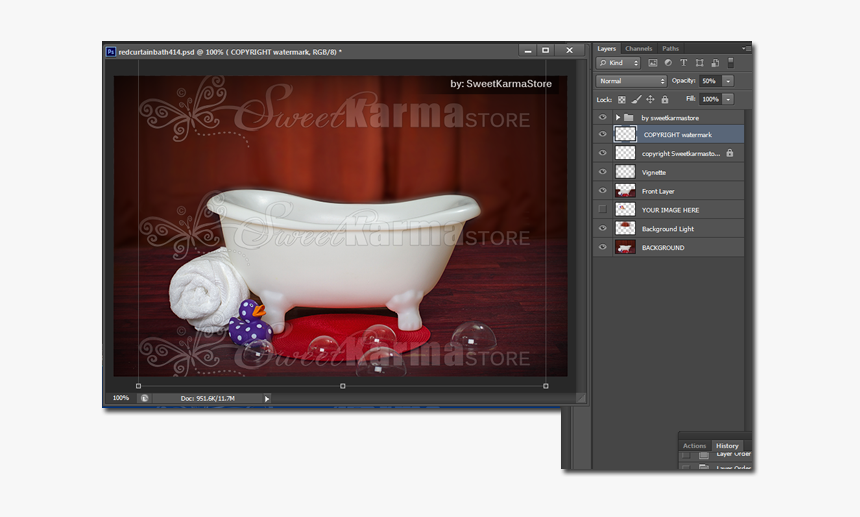Select the copyright Sweetkarmasto layer thumbnail
The height and width of the screenshot is (517, 860).
pyautogui.click(x=625, y=153)
